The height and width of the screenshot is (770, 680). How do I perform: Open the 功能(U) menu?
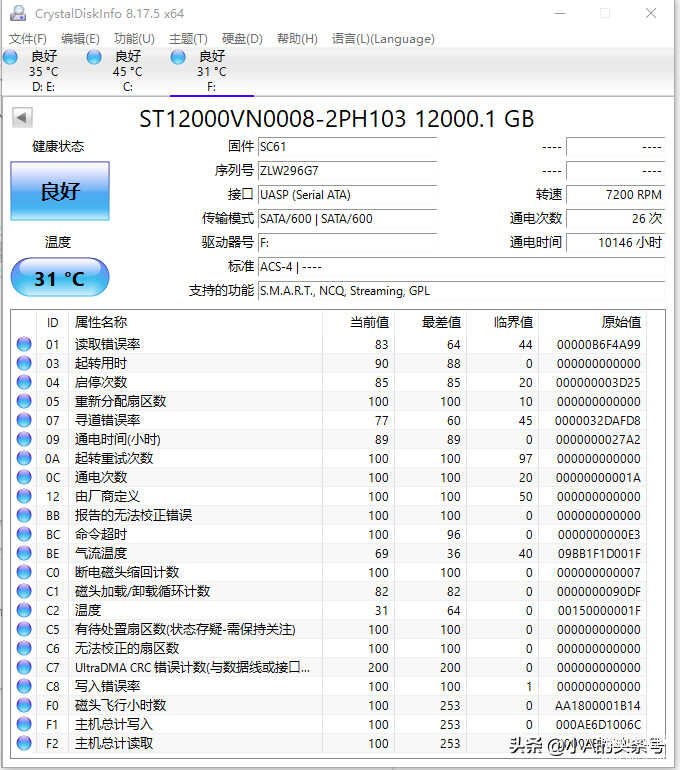[x=134, y=39]
